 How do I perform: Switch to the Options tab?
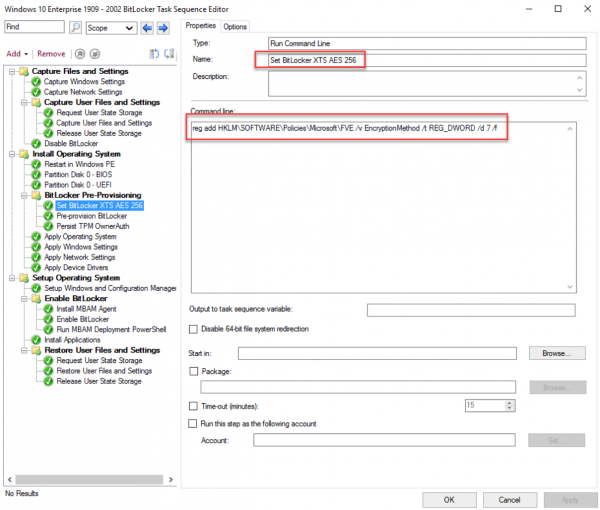pos(235,27)
